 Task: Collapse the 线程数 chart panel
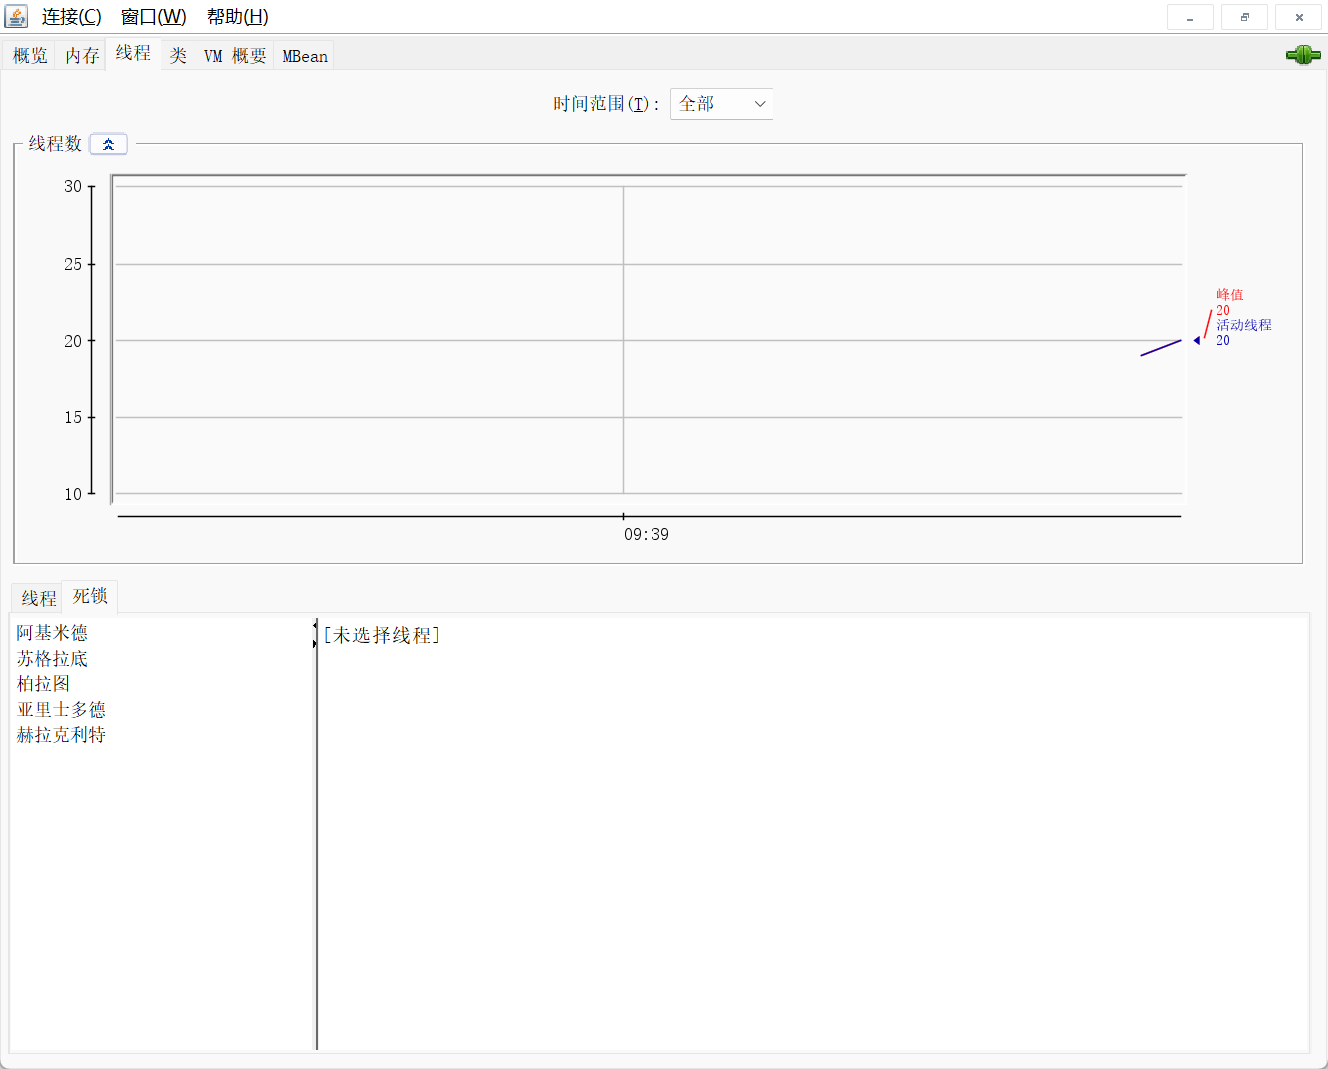tap(108, 144)
